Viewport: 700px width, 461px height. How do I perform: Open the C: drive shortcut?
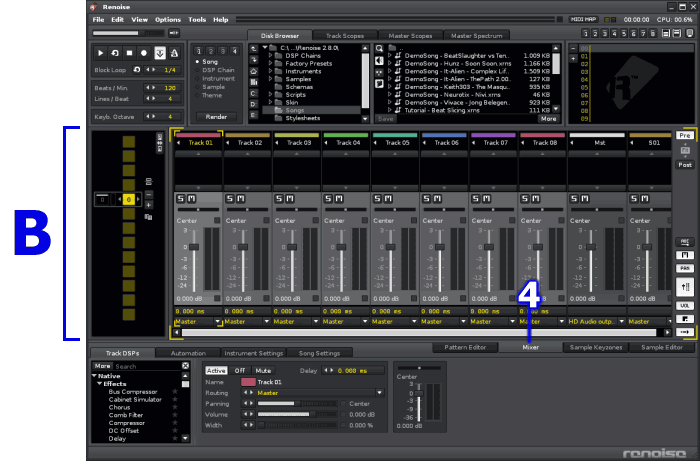(x=254, y=94)
